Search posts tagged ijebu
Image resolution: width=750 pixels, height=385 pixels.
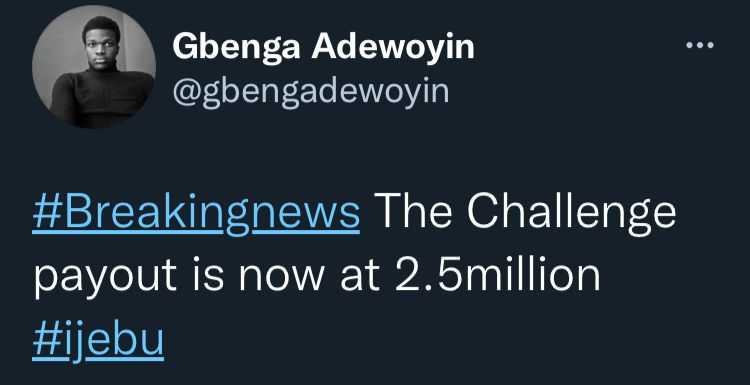98,341
